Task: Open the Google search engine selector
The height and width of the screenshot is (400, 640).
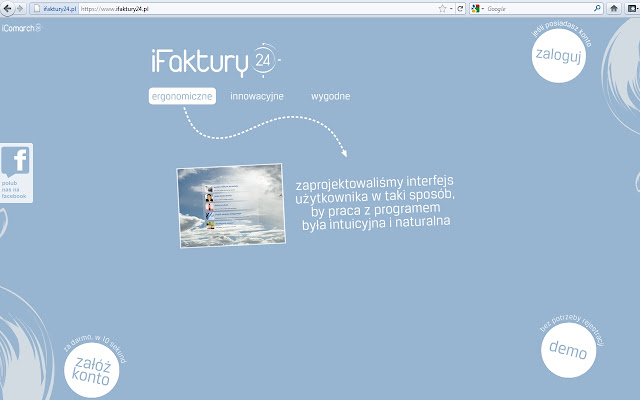Action: (477, 9)
